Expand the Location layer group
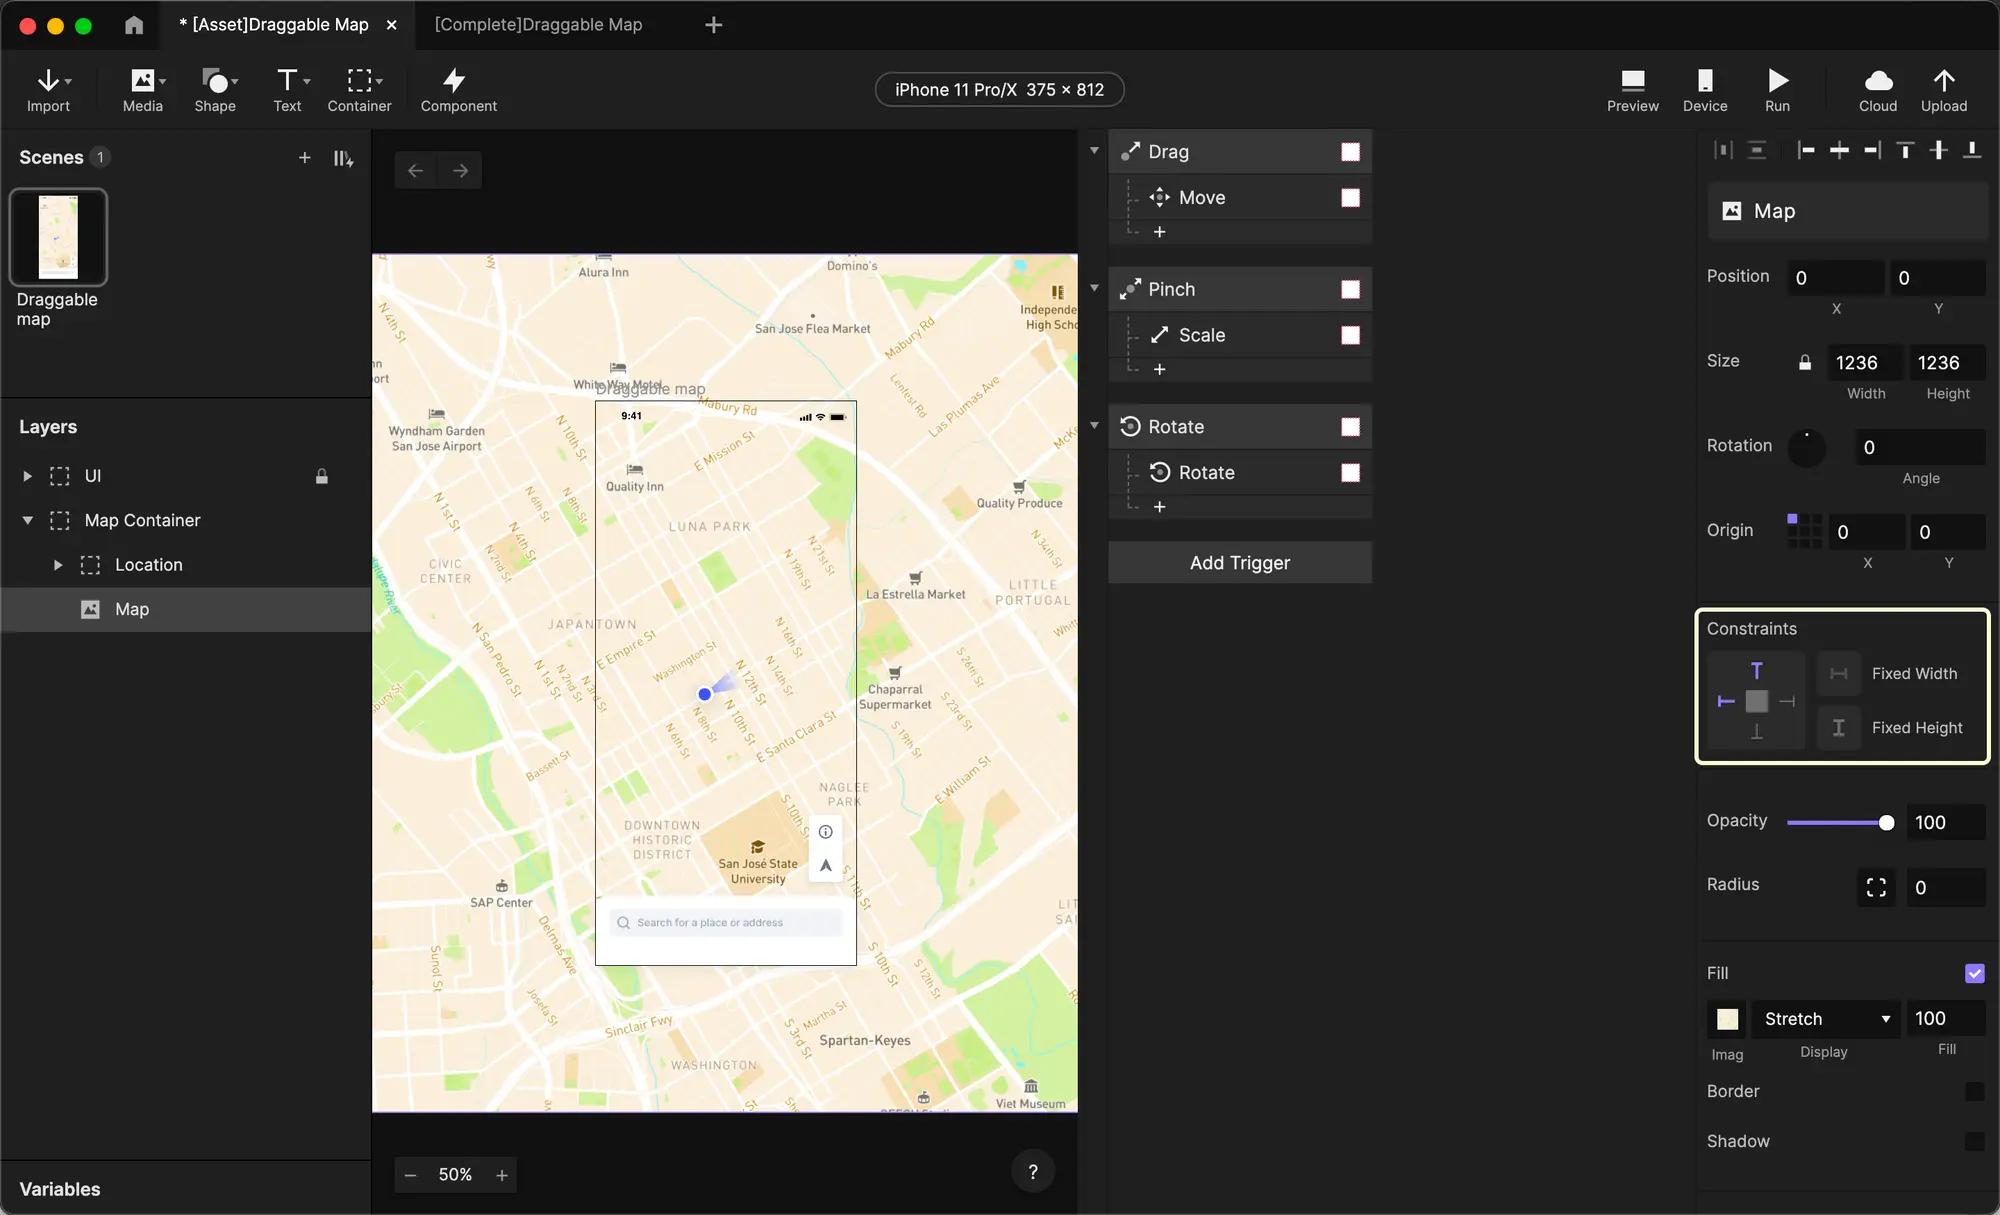The width and height of the screenshot is (2000, 1215). (58, 565)
